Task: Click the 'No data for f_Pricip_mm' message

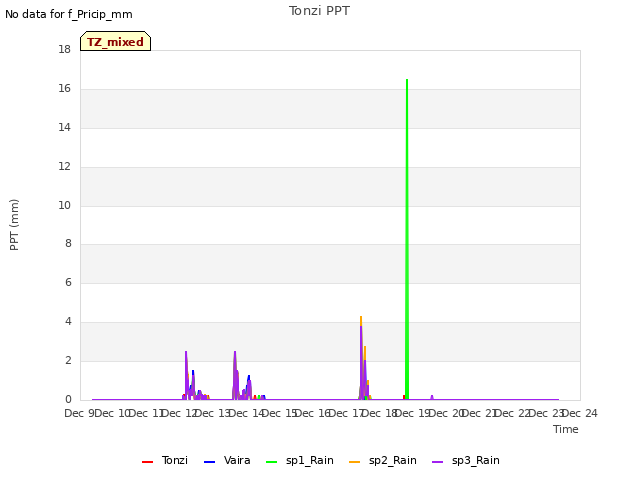Action: click(x=69, y=14)
